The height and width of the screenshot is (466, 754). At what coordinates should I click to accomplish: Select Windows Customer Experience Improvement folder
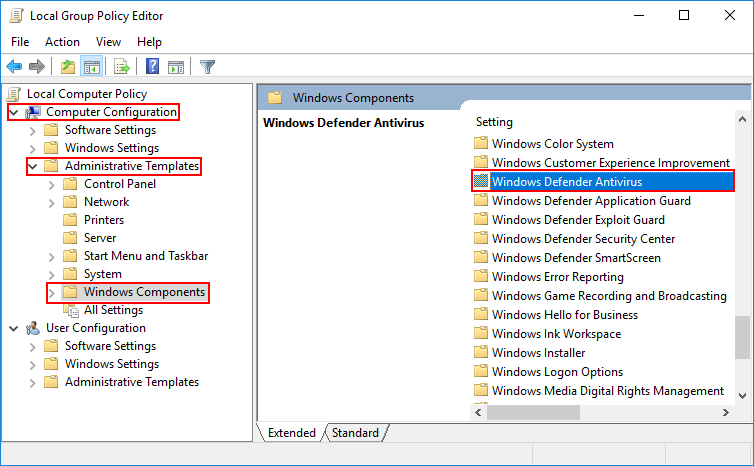[x=611, y=163]
